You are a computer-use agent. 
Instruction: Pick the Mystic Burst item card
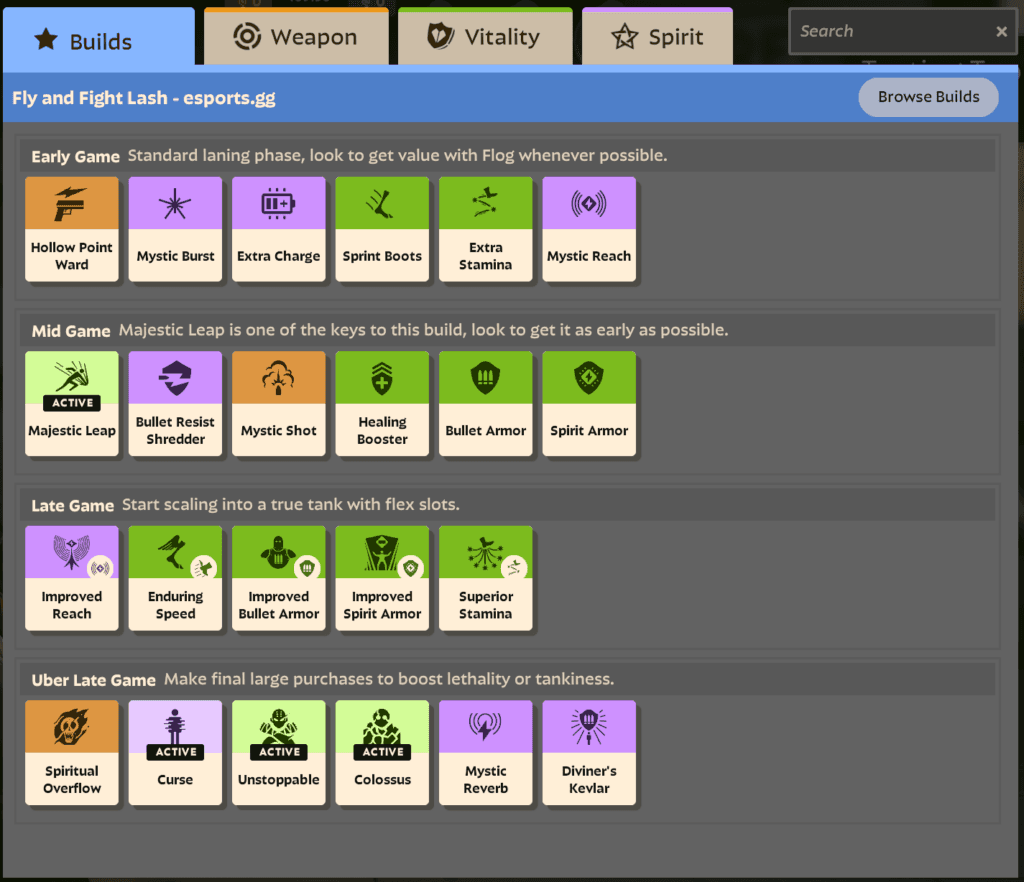coord(176,229)
